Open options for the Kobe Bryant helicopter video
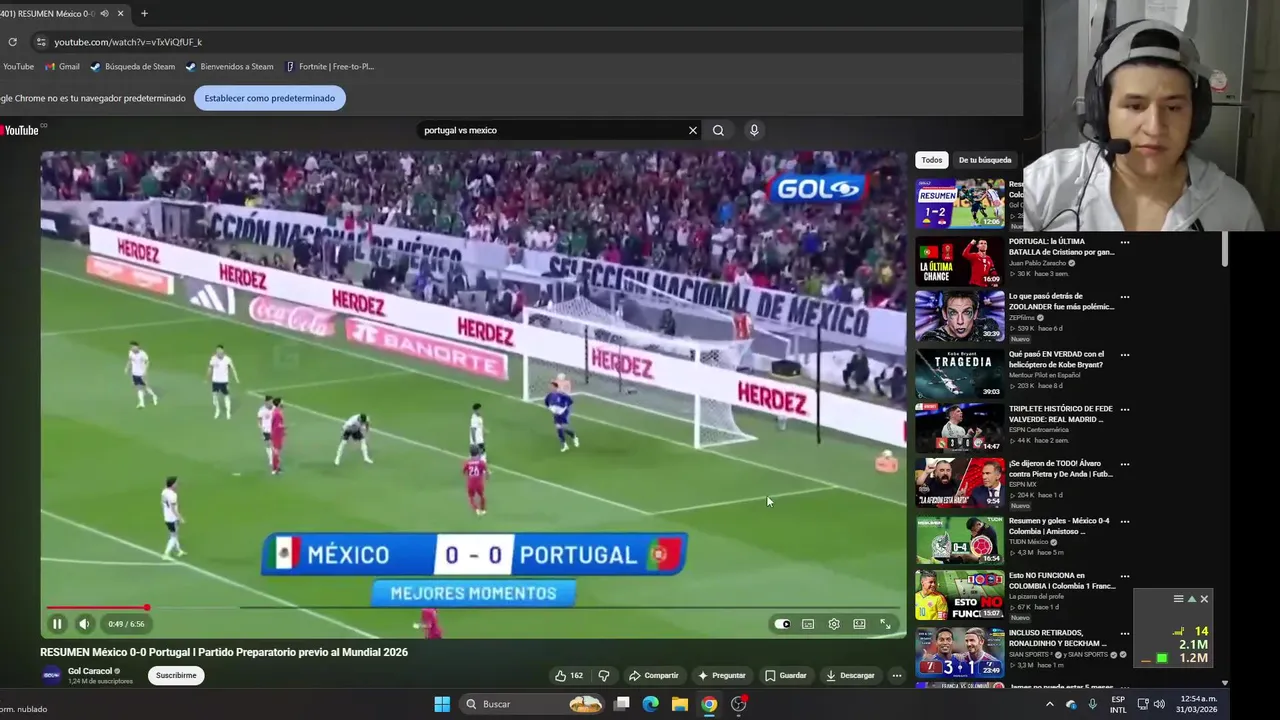Viewport: 1280px width, 720px height. (x=1125, y=354)
